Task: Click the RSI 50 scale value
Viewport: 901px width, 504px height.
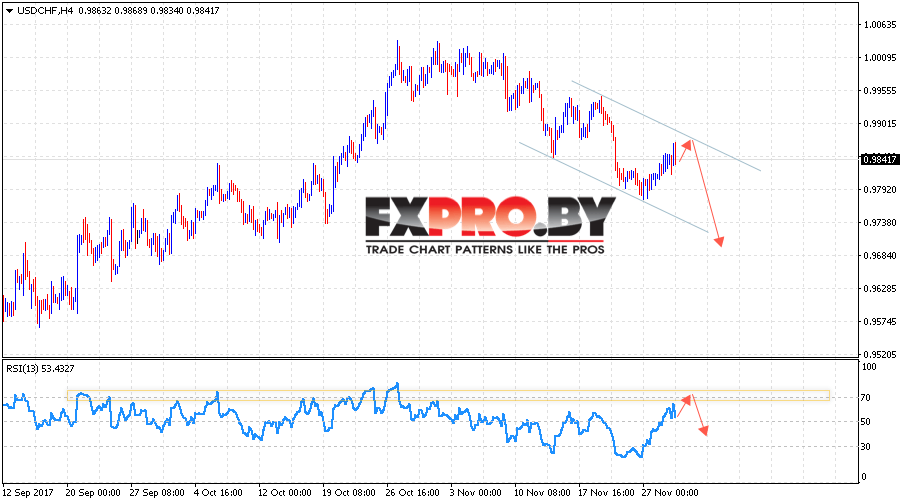Action: click(x=865, y=422)
